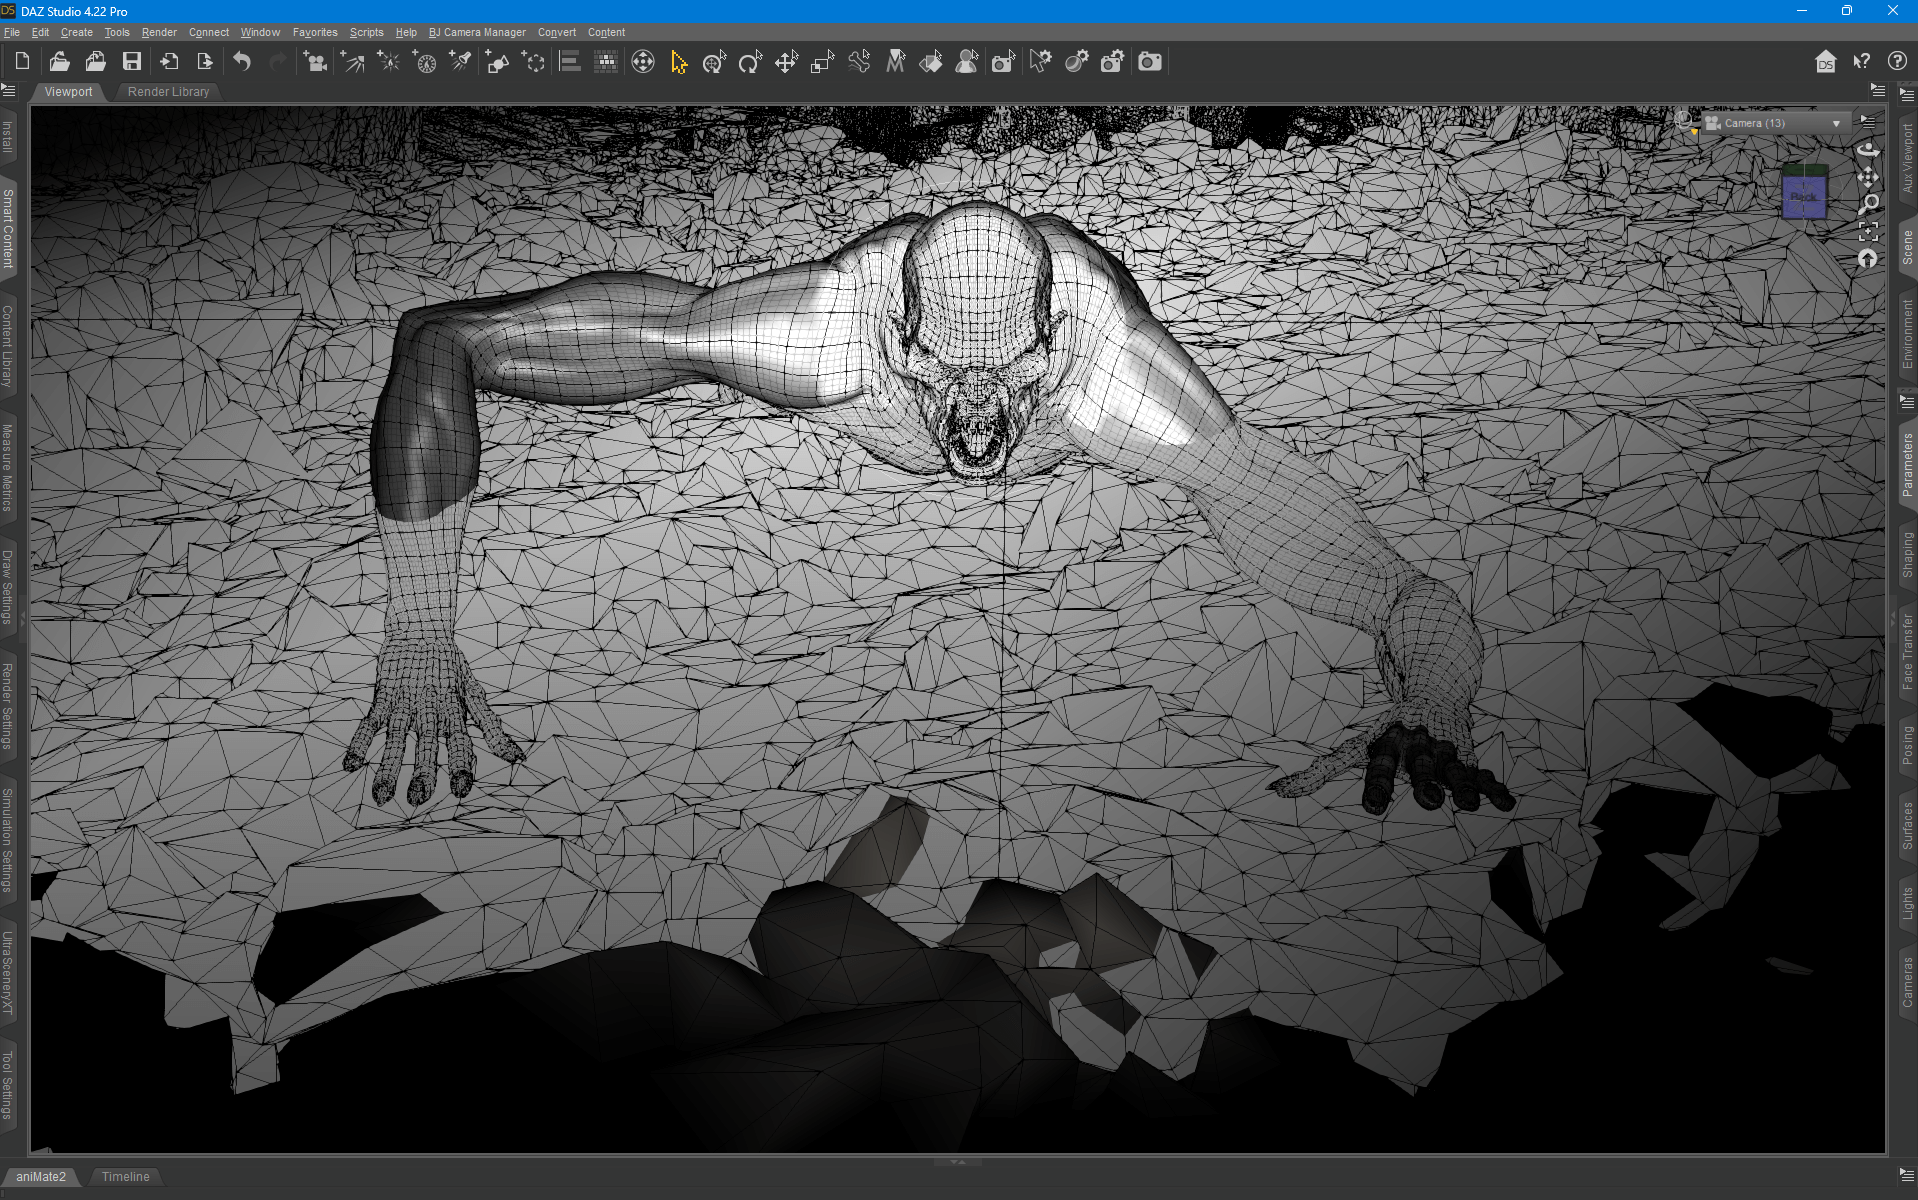
Task: Open the Scripts menu
Action: [366, 32]
